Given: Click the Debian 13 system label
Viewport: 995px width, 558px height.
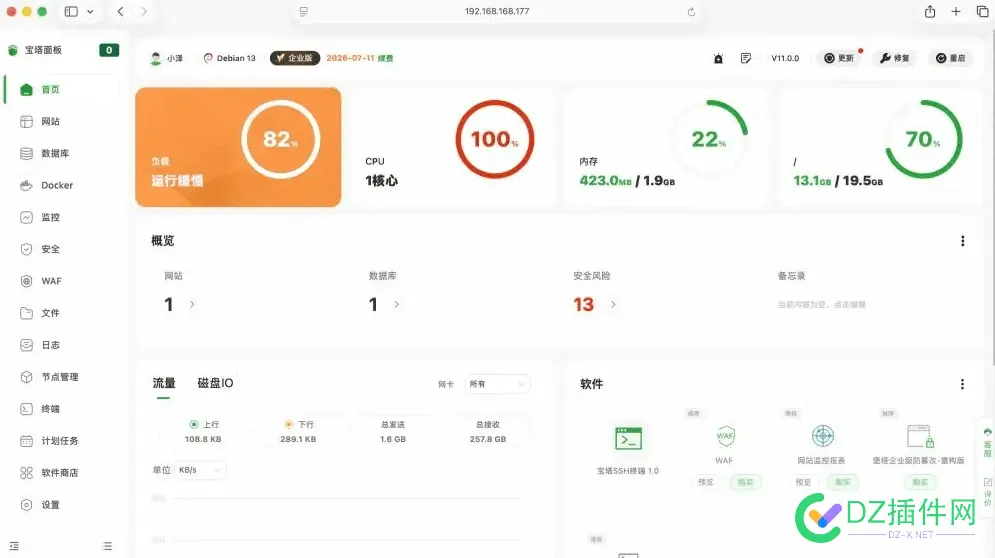Looking at the screenshot, I should pos(230,58).
